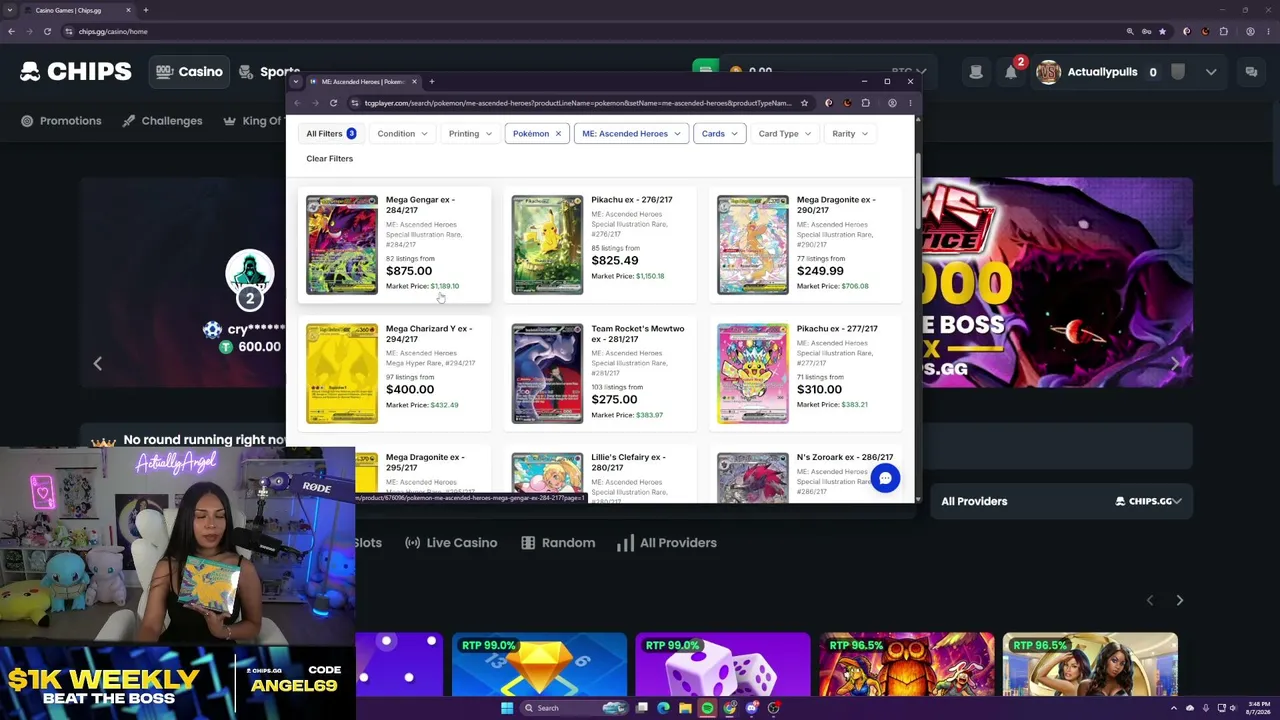The height and width of the screenshot is (720, 1280).
Task: Go to the previous Chips banner slide
Action: 97,363
